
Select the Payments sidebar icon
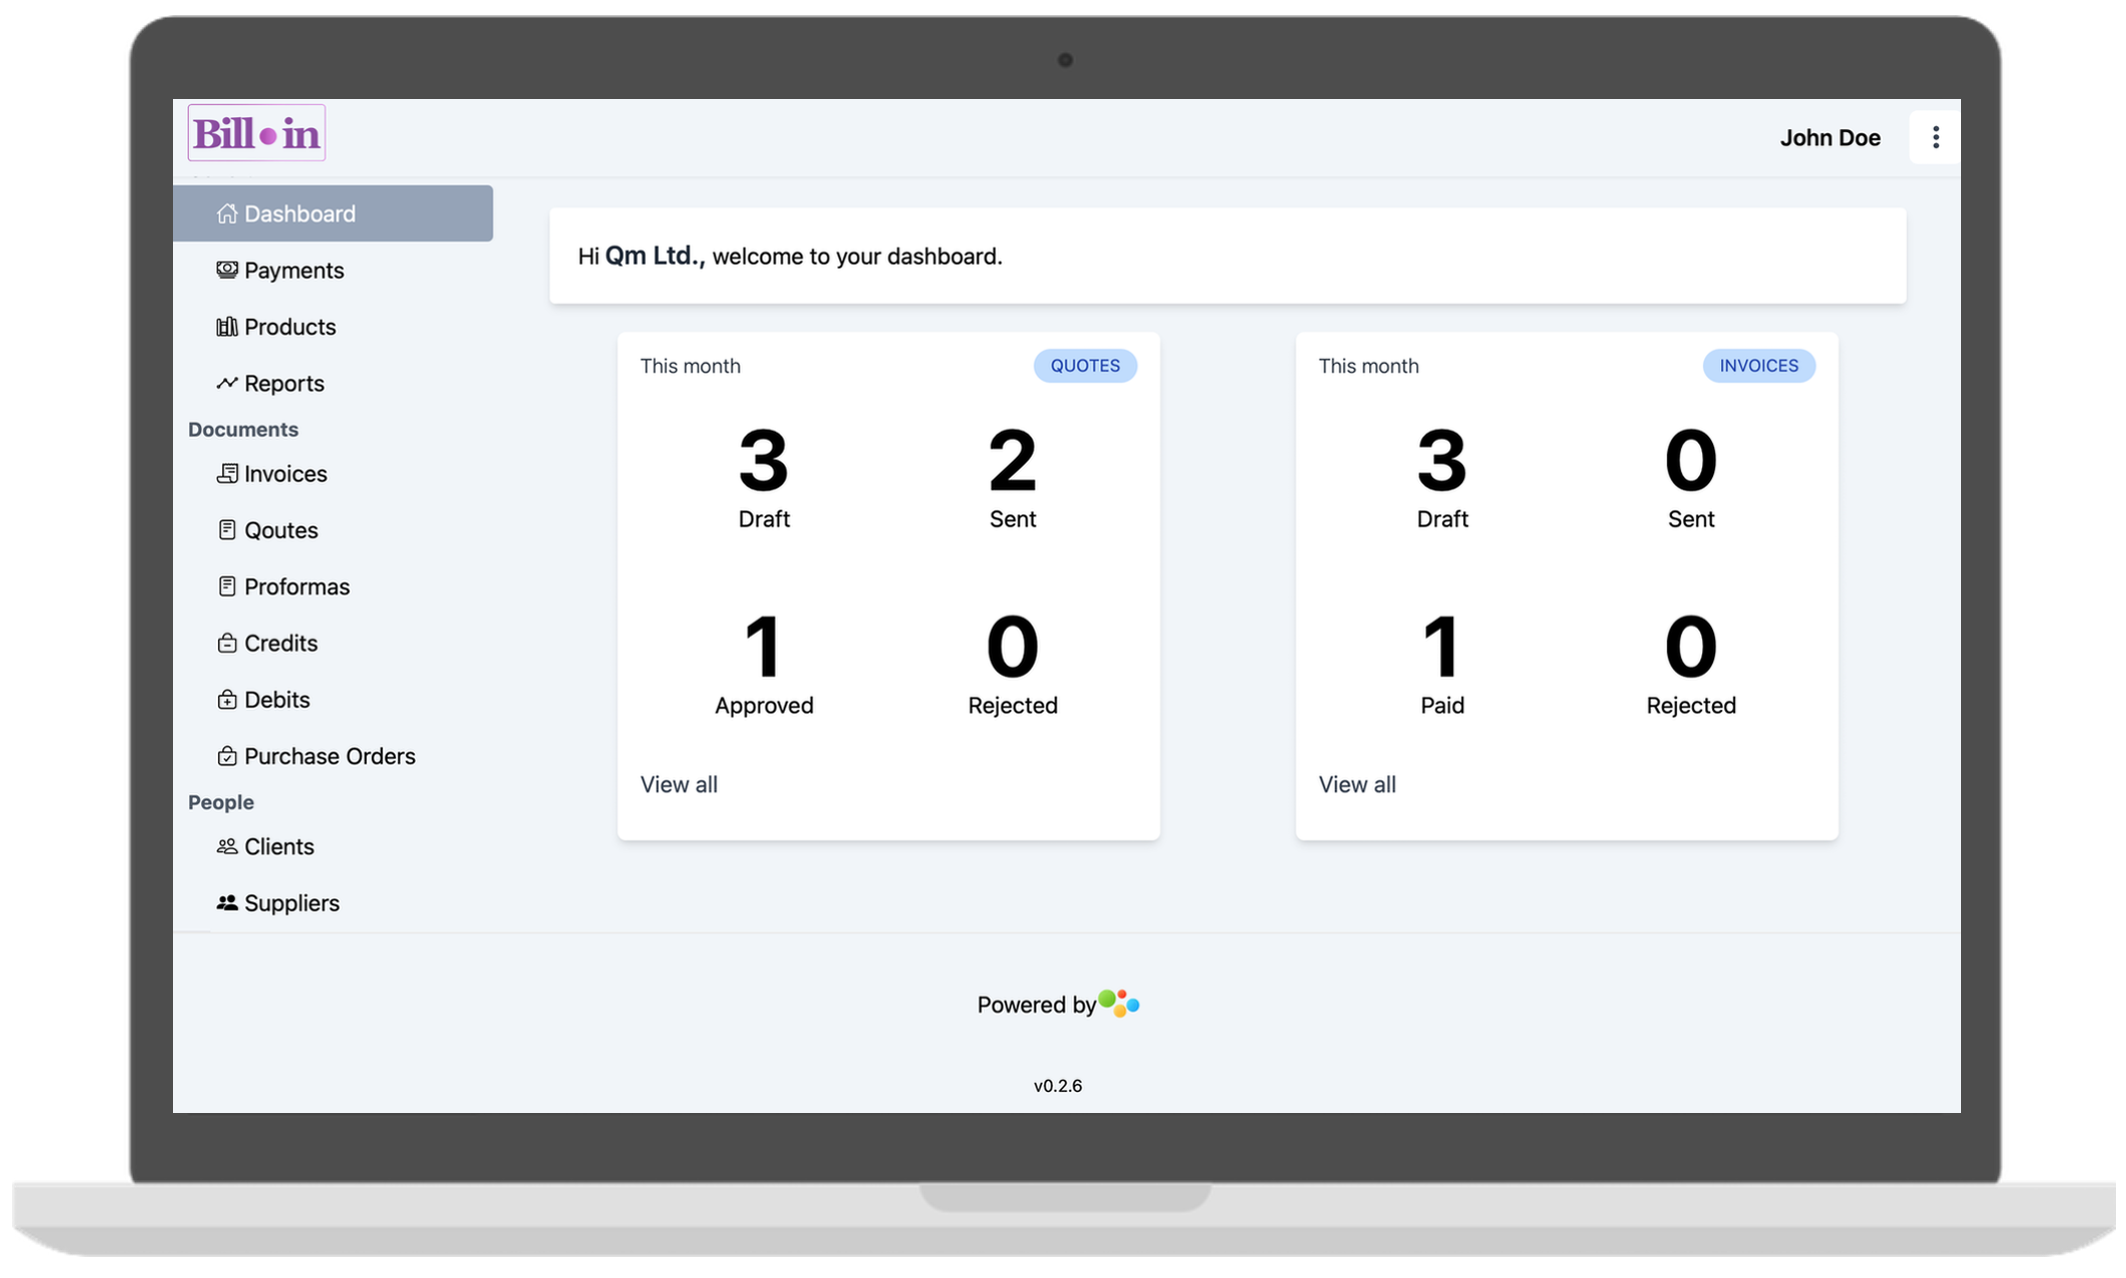(227, 270)
